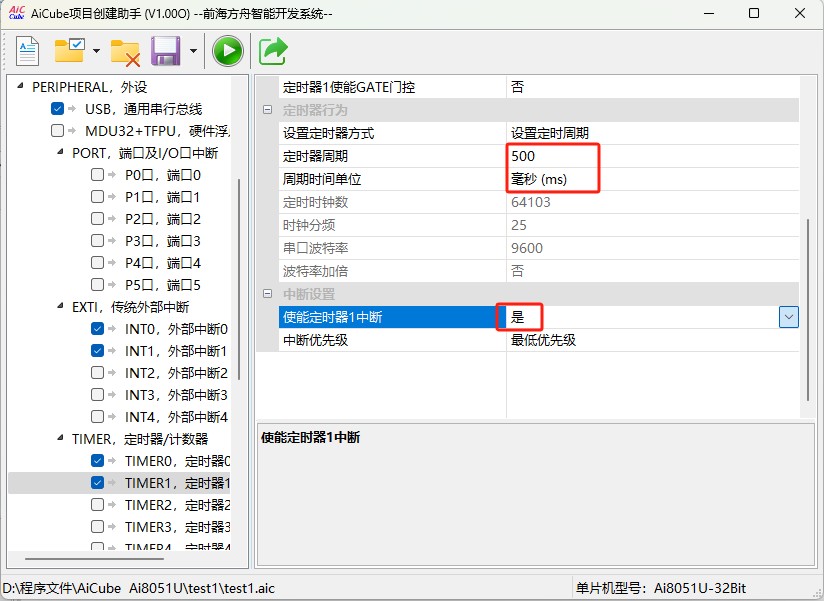Enable the TIMER3 定时器3 checkbox
This screenshot has width=824, height=601.
pos(97,526)
